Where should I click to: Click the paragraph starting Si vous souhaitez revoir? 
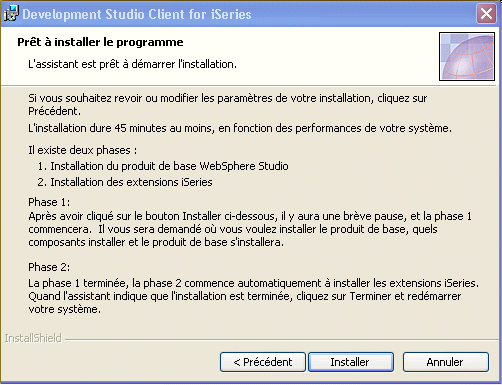click(228, 105)
